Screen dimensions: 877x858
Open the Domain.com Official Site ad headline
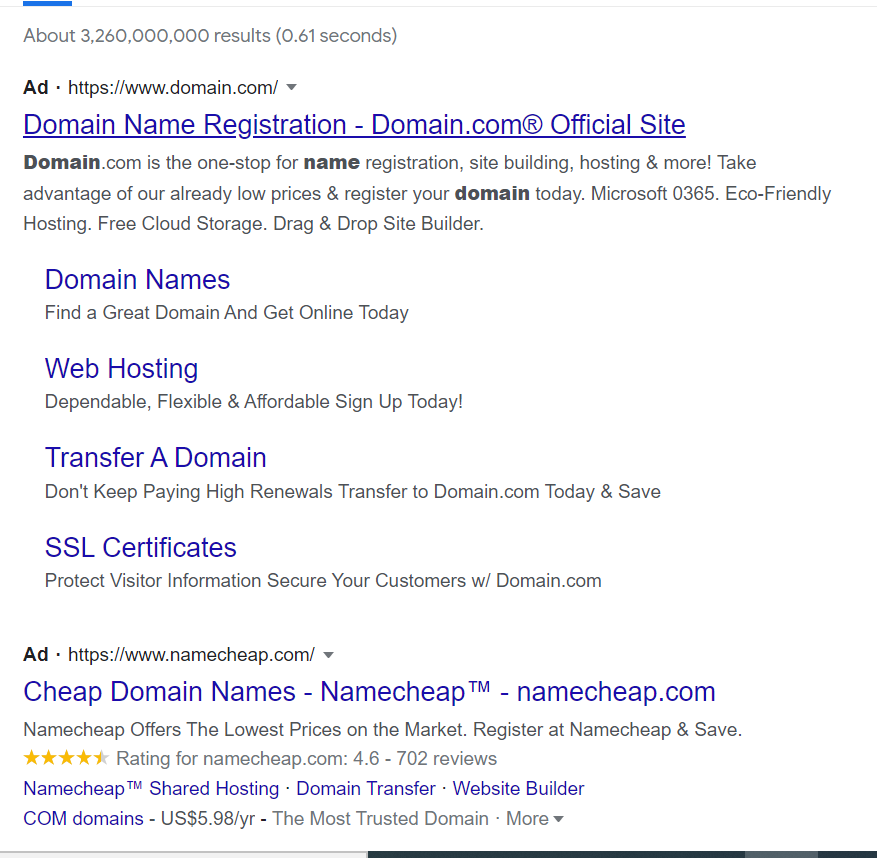coord(354,125)
